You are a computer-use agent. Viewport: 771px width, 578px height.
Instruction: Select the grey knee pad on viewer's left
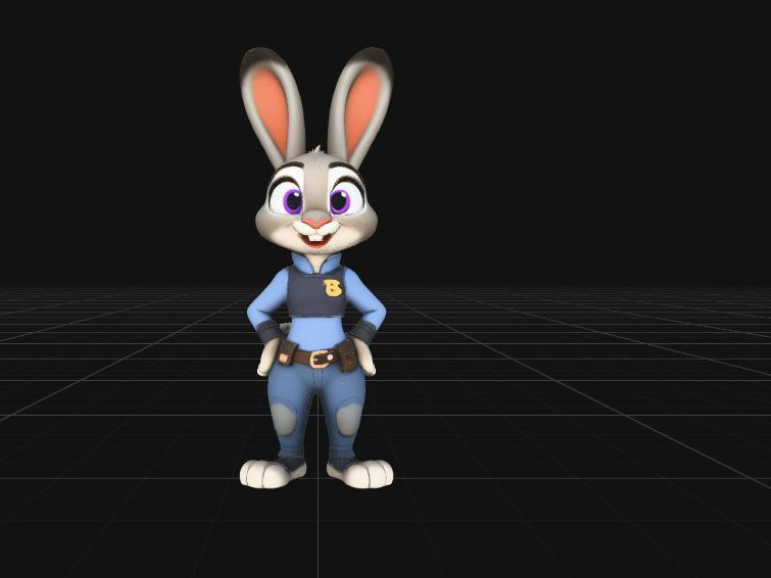284,419
